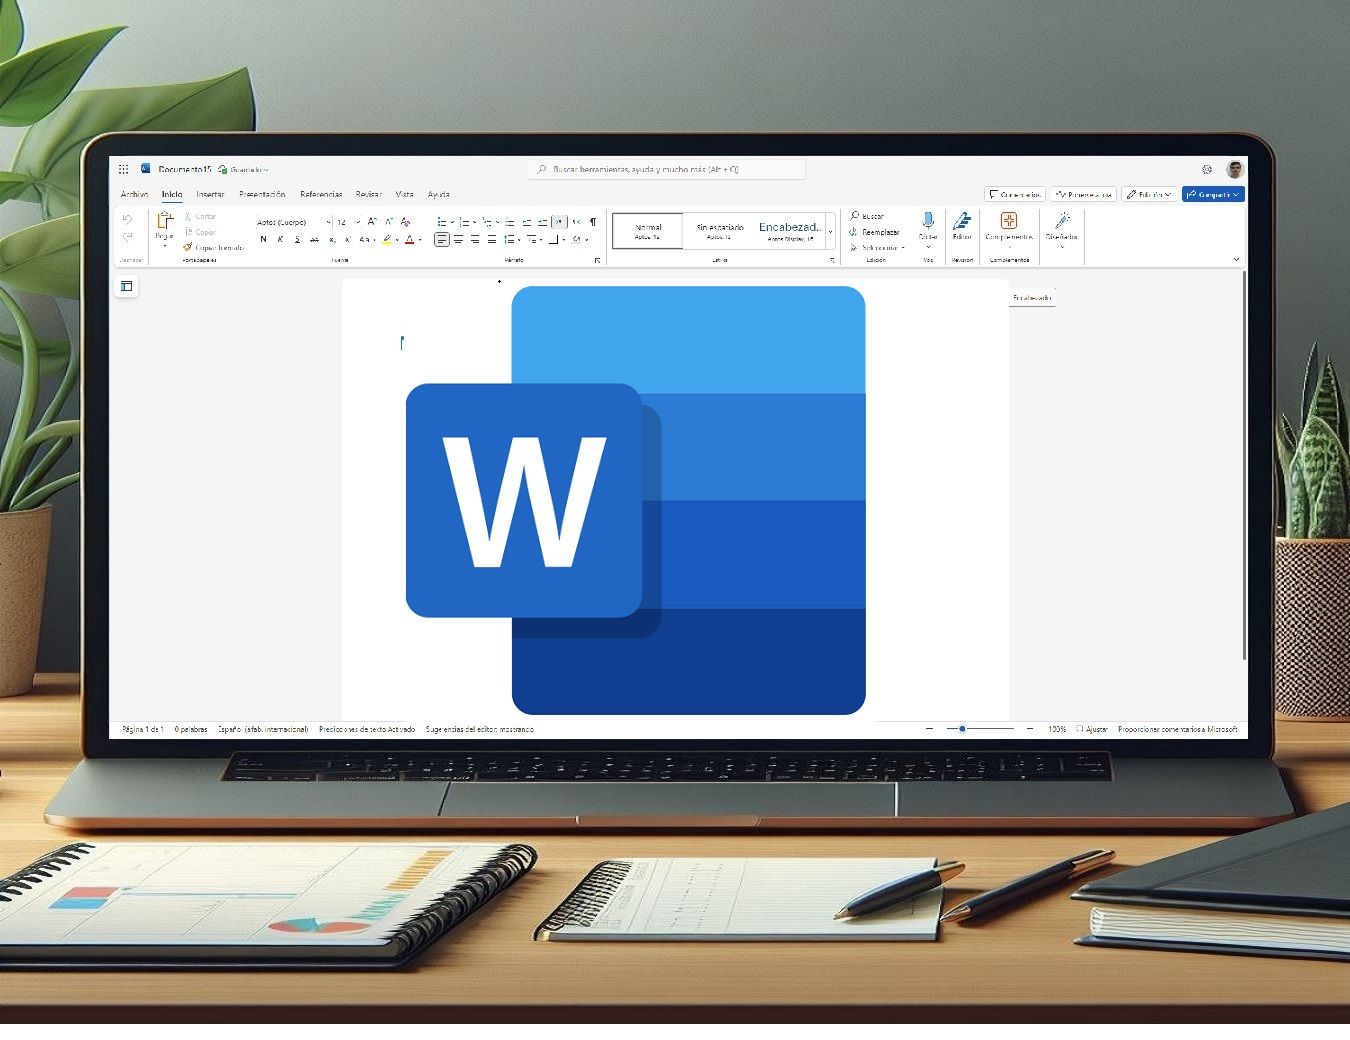Justify the paragraph text
1350x1040 pixels.
492,240
